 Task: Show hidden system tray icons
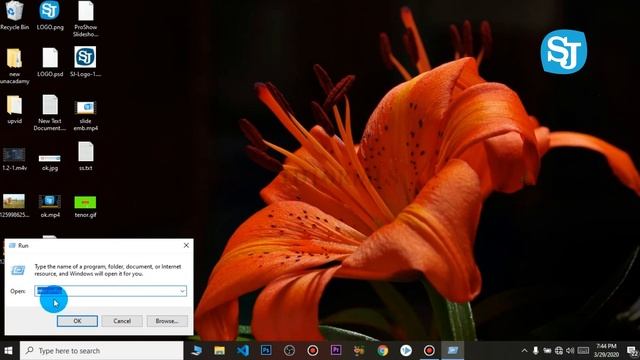pyautogui.click(x=524, y=351)
